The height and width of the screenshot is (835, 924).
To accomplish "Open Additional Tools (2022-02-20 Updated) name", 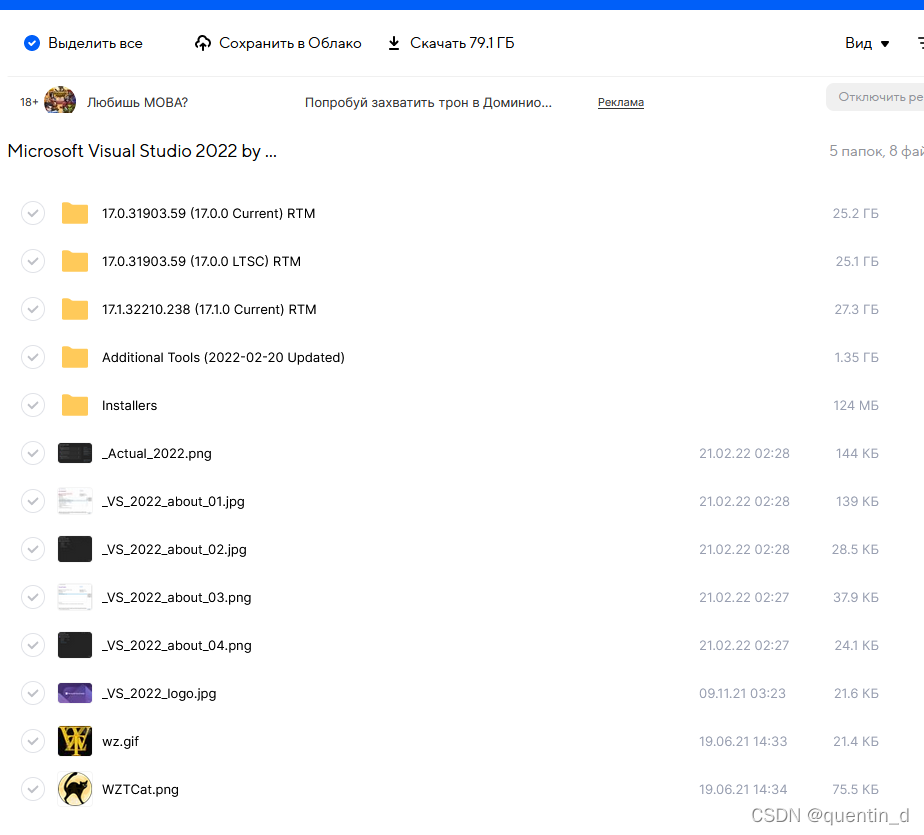I will pyautogui.click(x=223, y=357).
